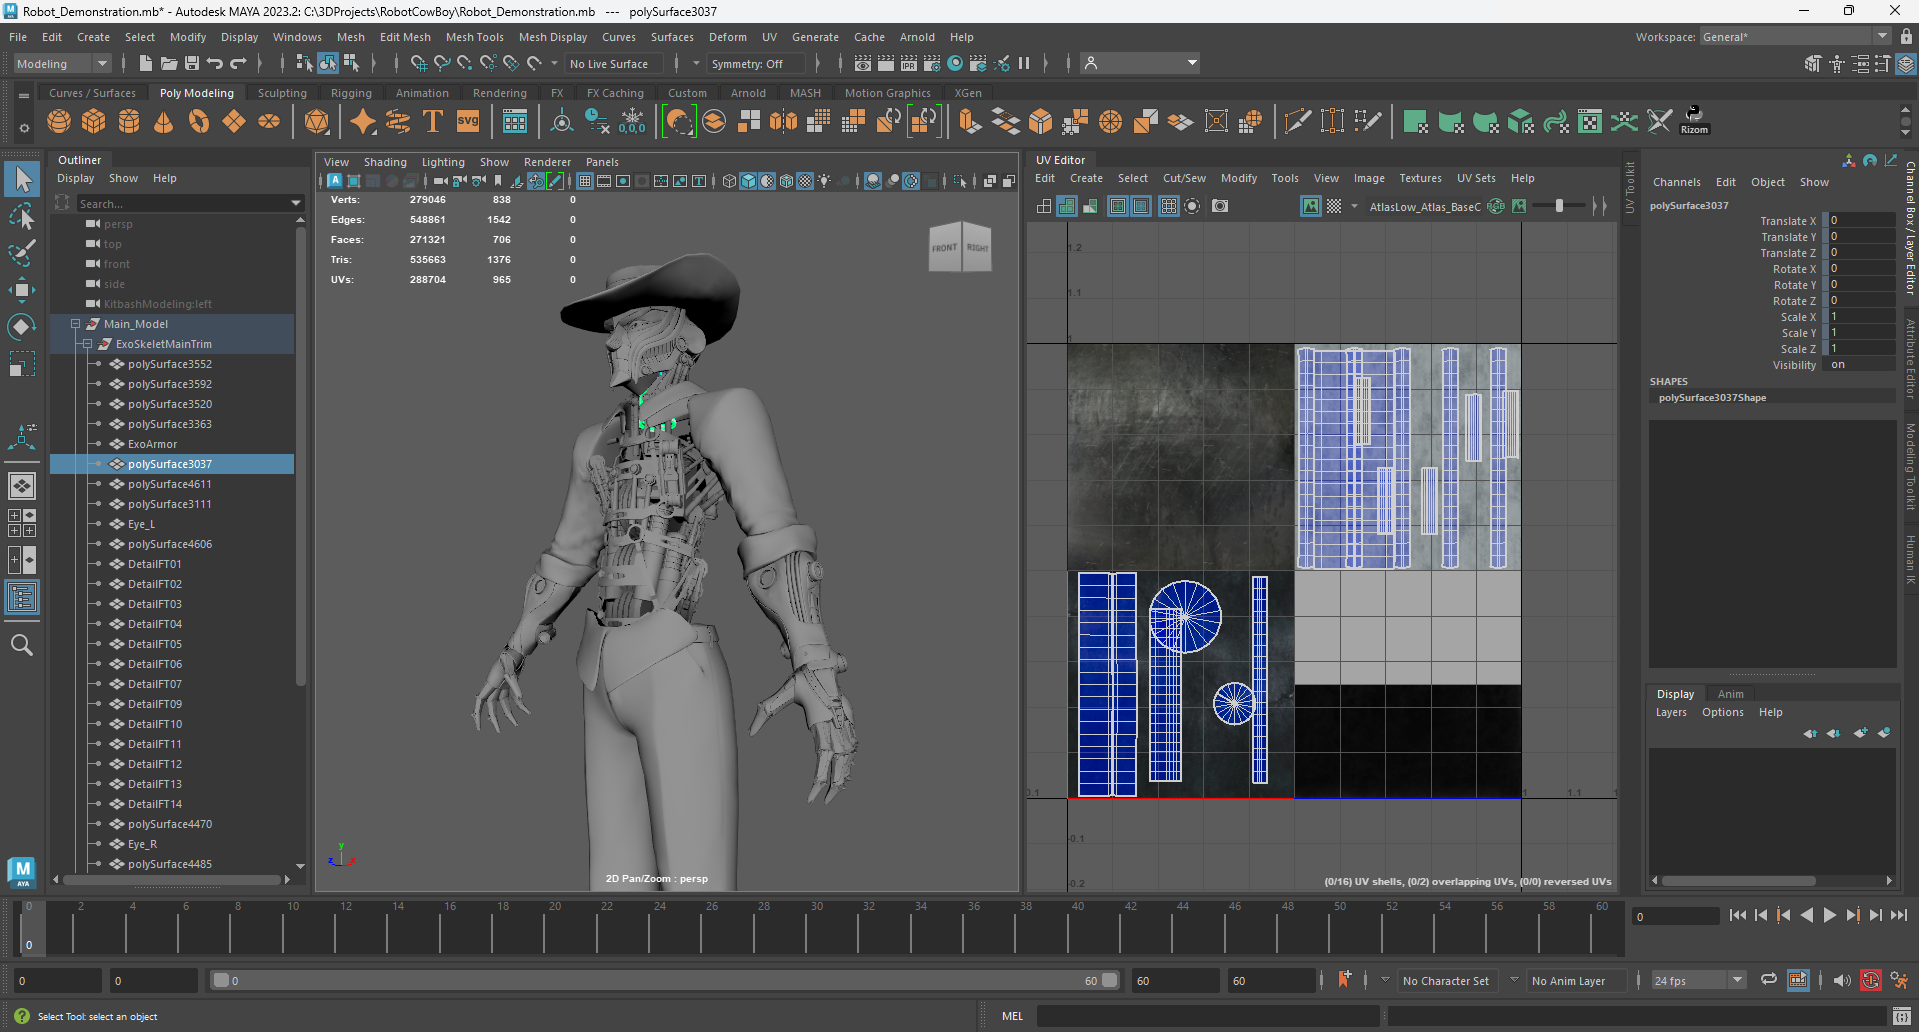Click the Save scene icon

pyautogui.click(x=192, y=63)
